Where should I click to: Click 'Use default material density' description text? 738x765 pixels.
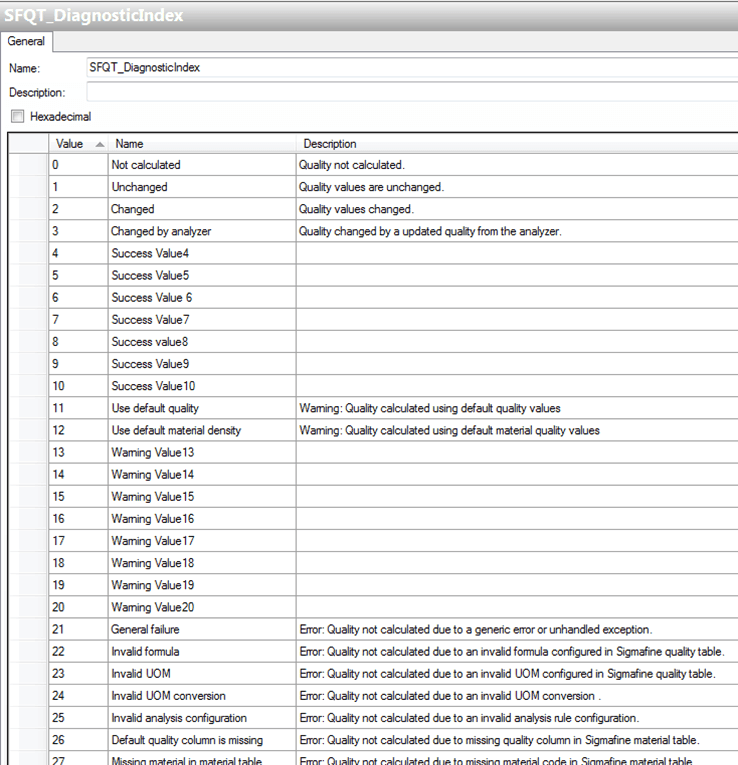(449, 430)
